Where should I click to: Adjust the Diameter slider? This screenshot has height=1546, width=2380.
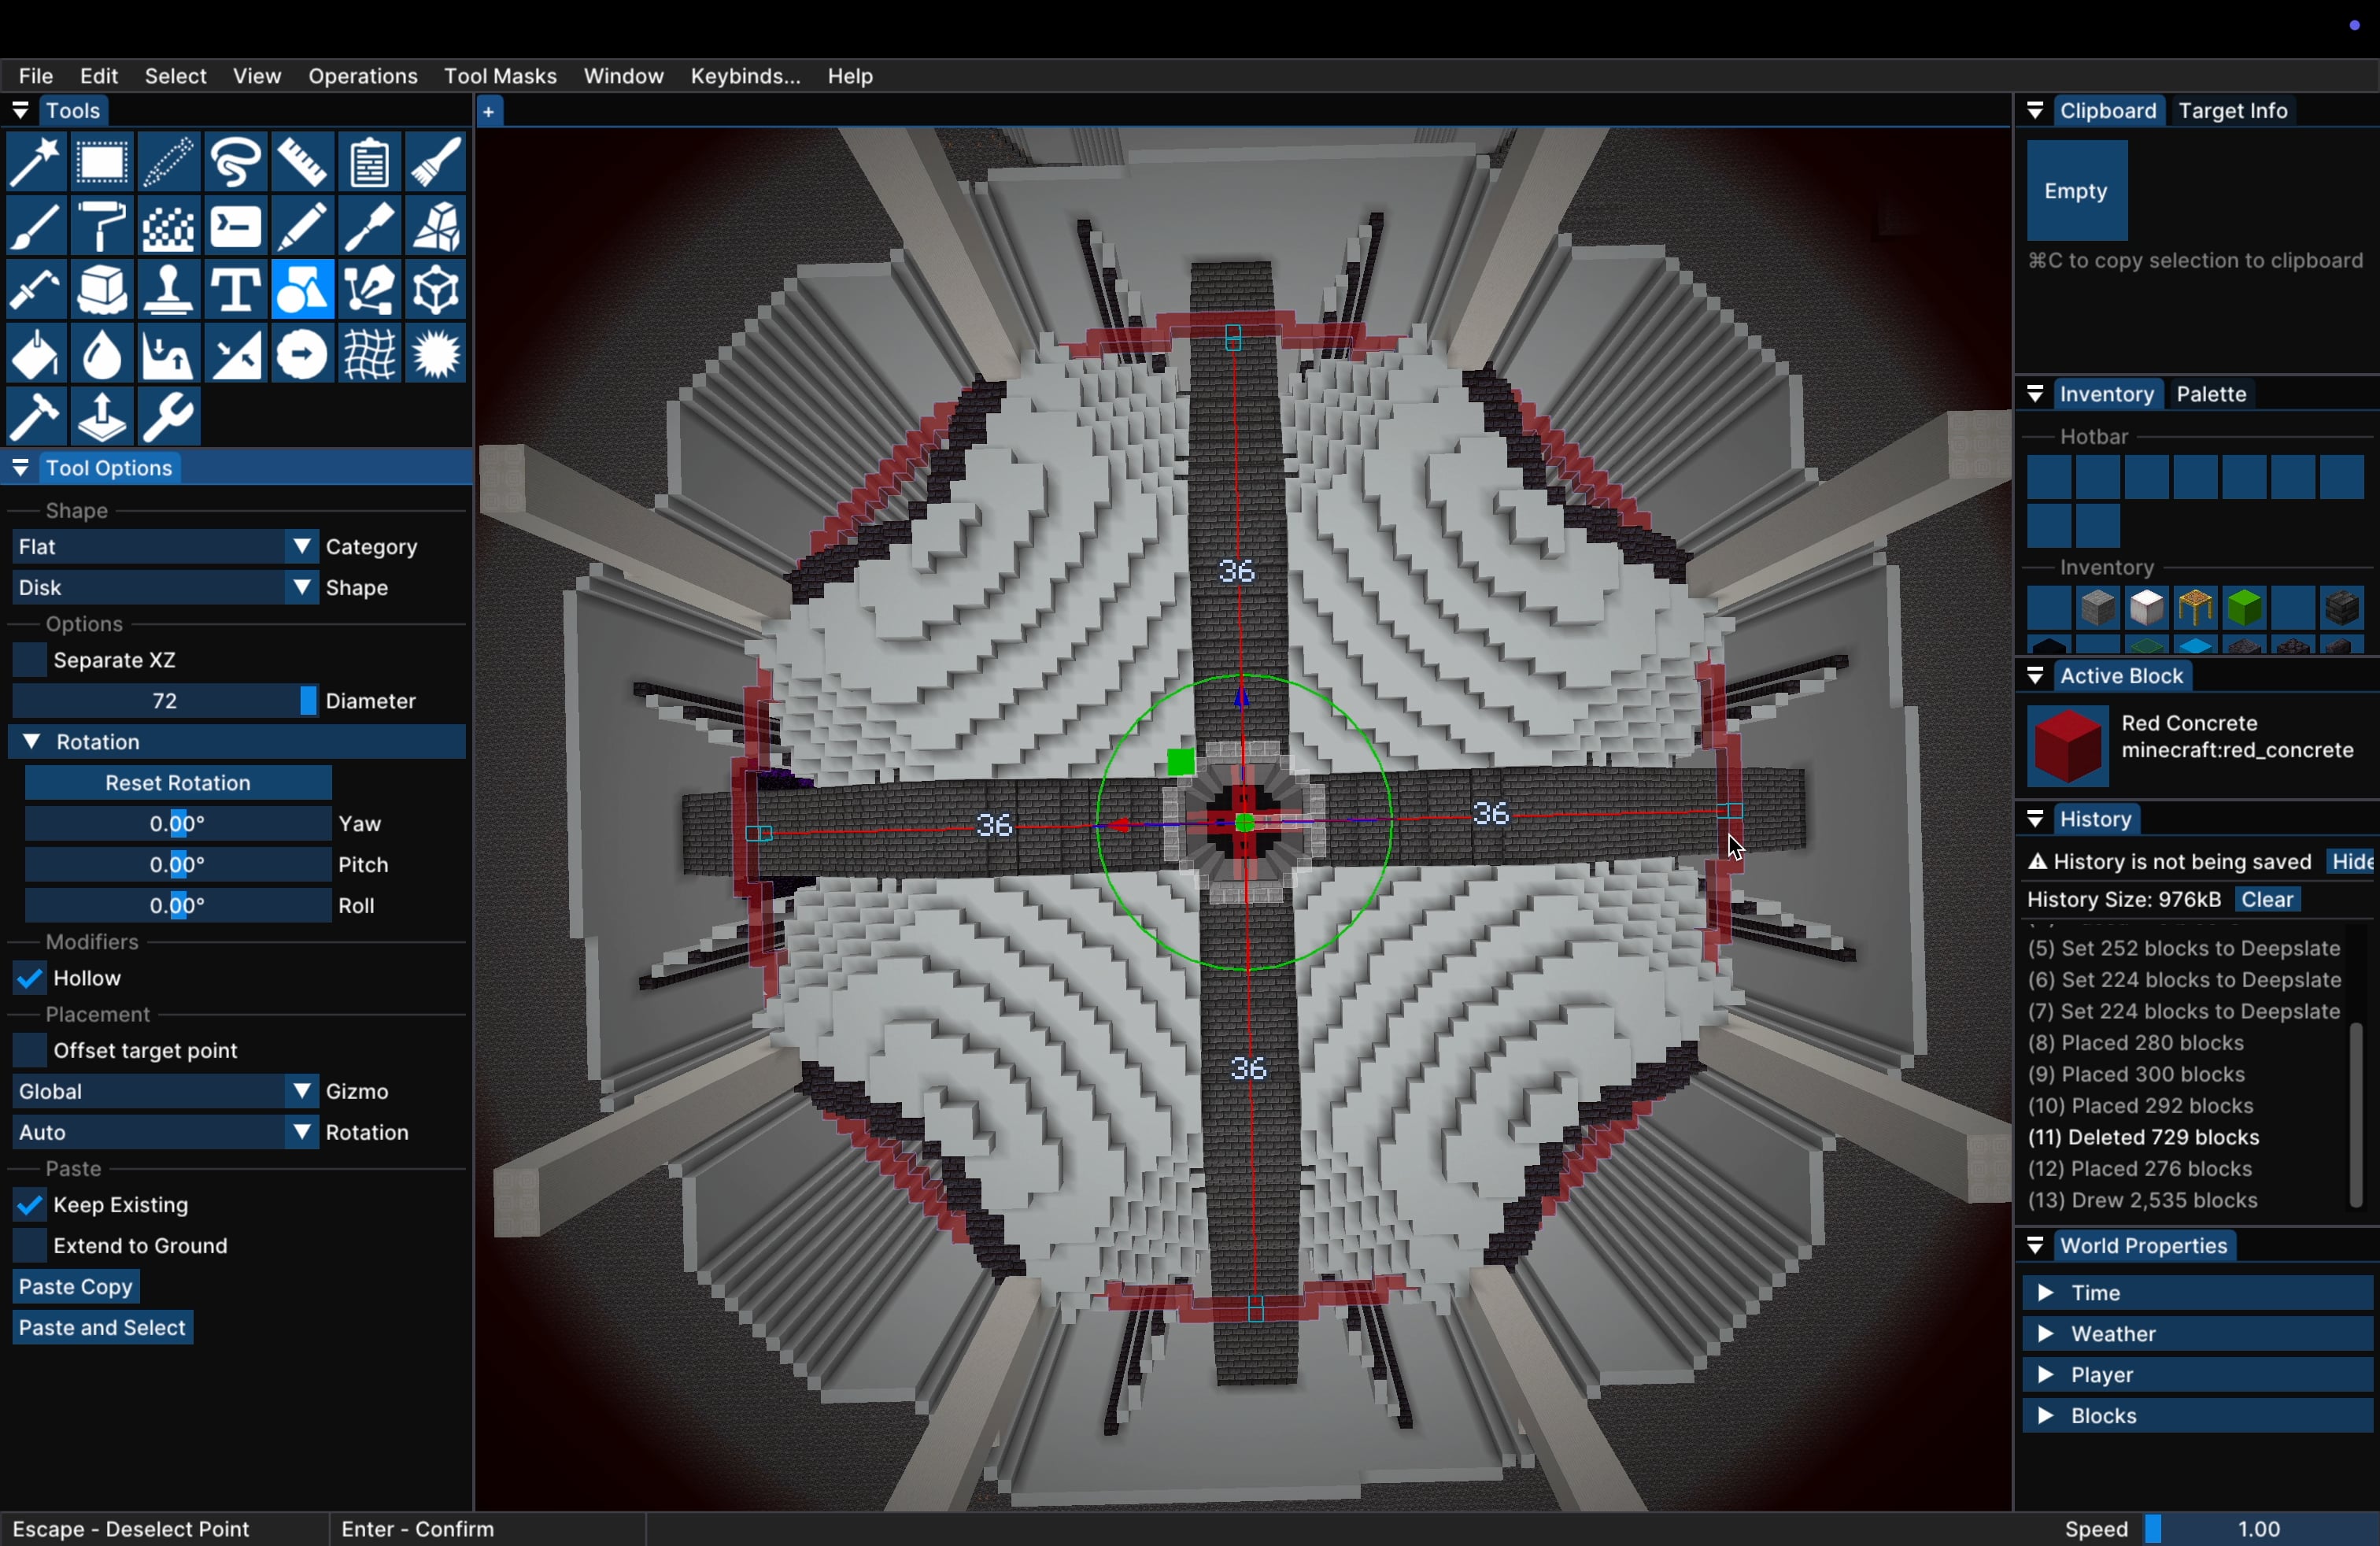165,700
